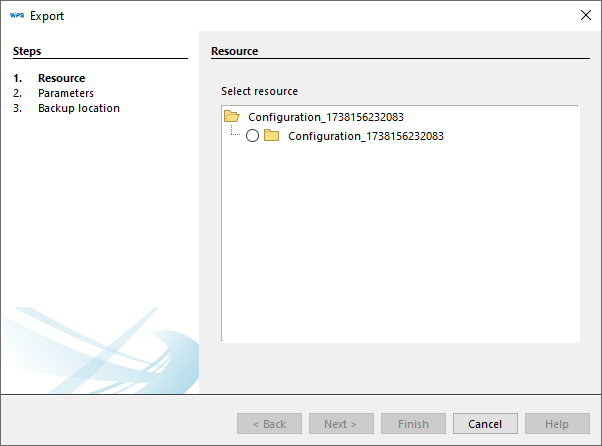Image resolution: width=602 pixels, height=446 pixels.
Task: Close the Export dialog window
Action: tap(585, 16)
